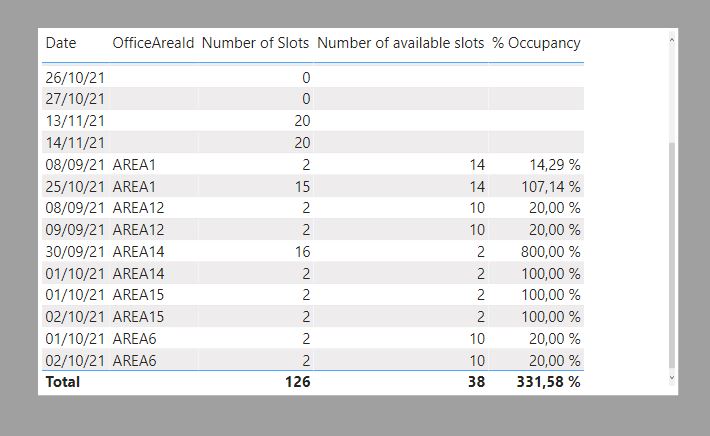Viewport: 710px width, 436px height.
Task: Click the total occupancy 331,58 %
Action: 548,382
